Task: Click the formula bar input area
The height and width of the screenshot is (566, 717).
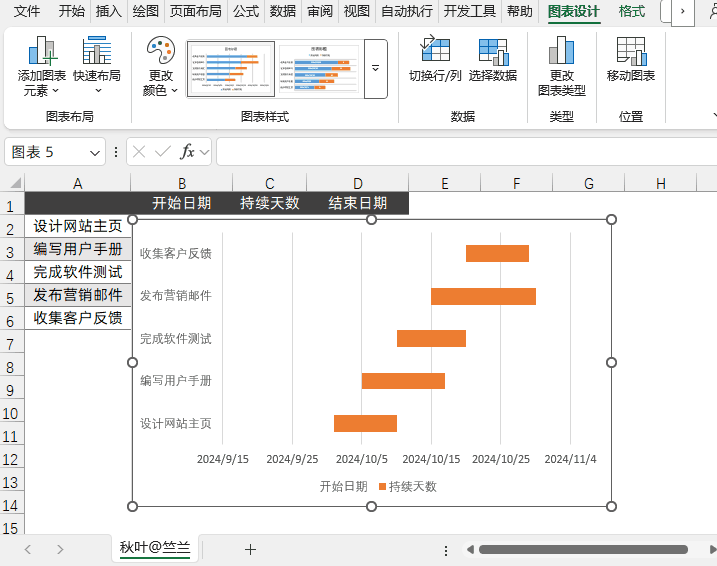Action: tap(466, 152)
